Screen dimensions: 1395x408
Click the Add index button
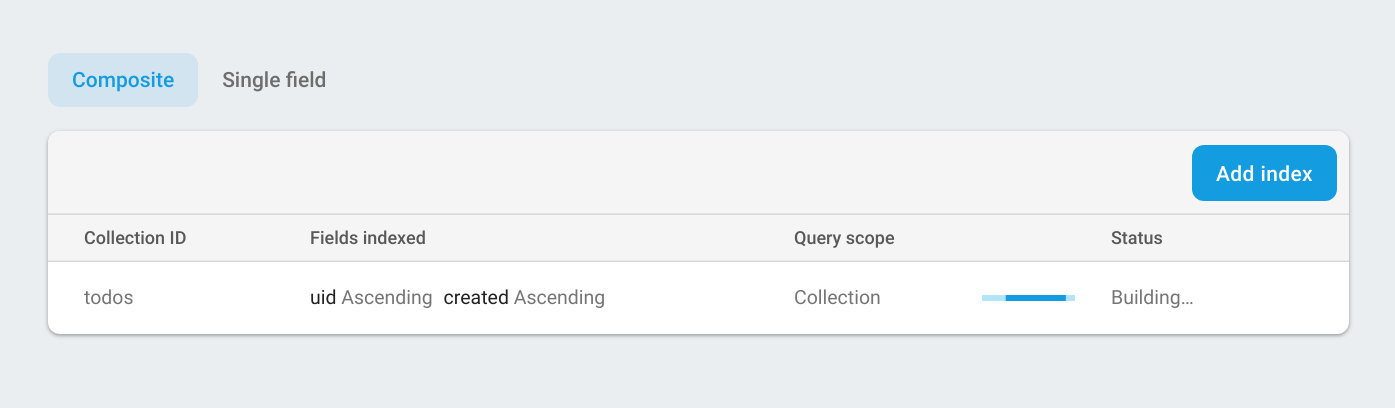point(1264,174)
